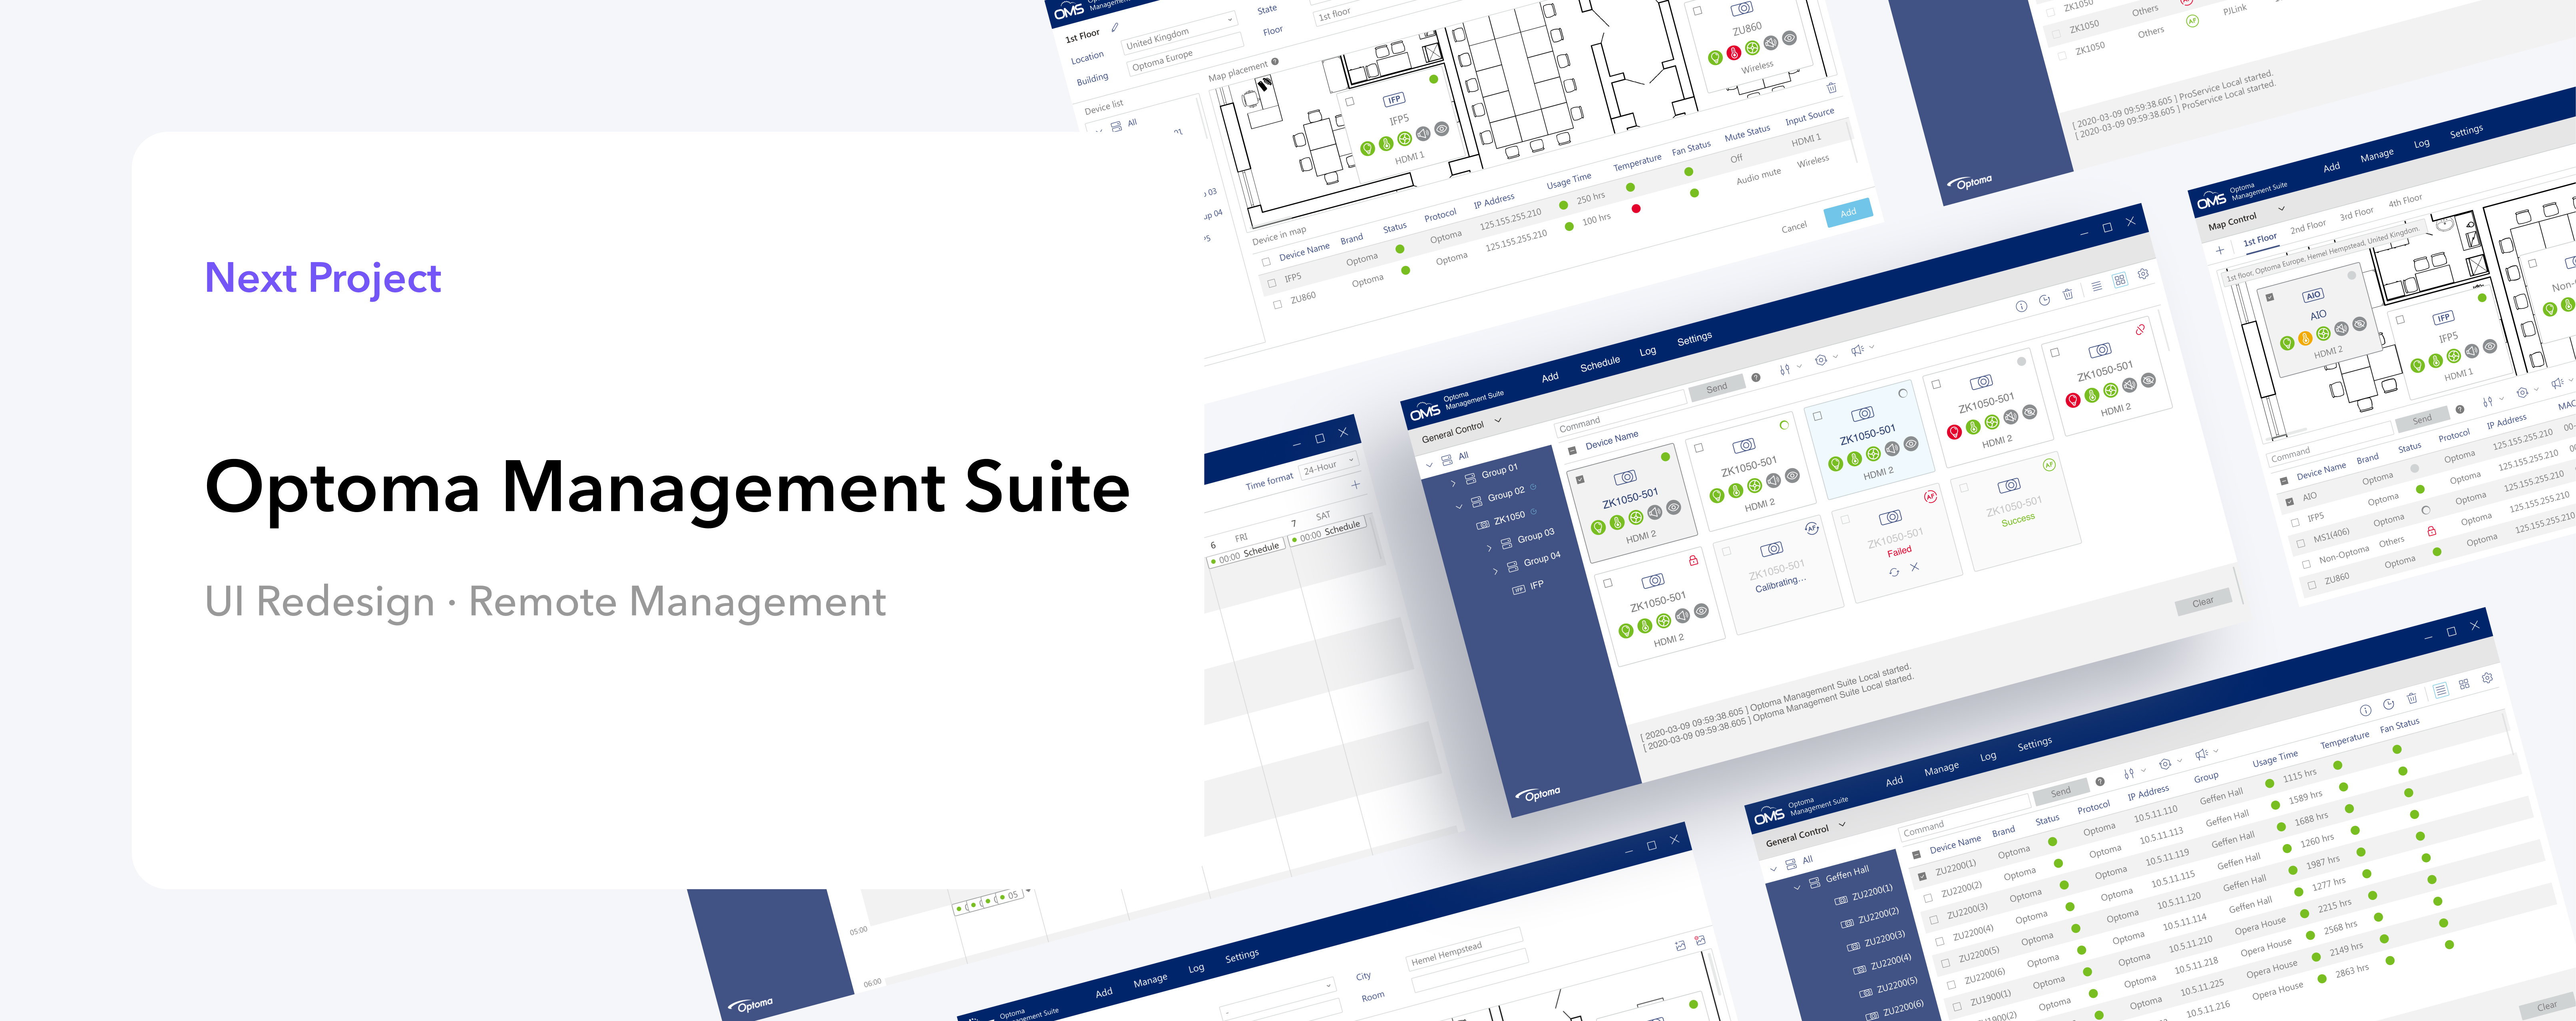This screenshot has width=2576, height=1021.
Task: Switch to list view icon in center General Control window
Action: coord(2097,286)
